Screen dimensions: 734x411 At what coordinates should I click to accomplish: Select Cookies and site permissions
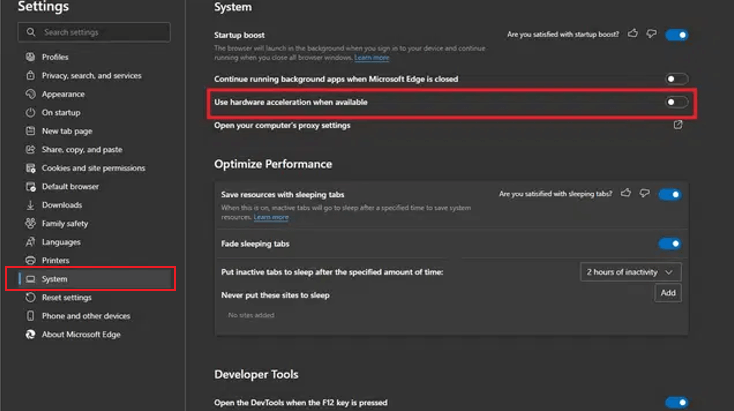coord(93,168)
